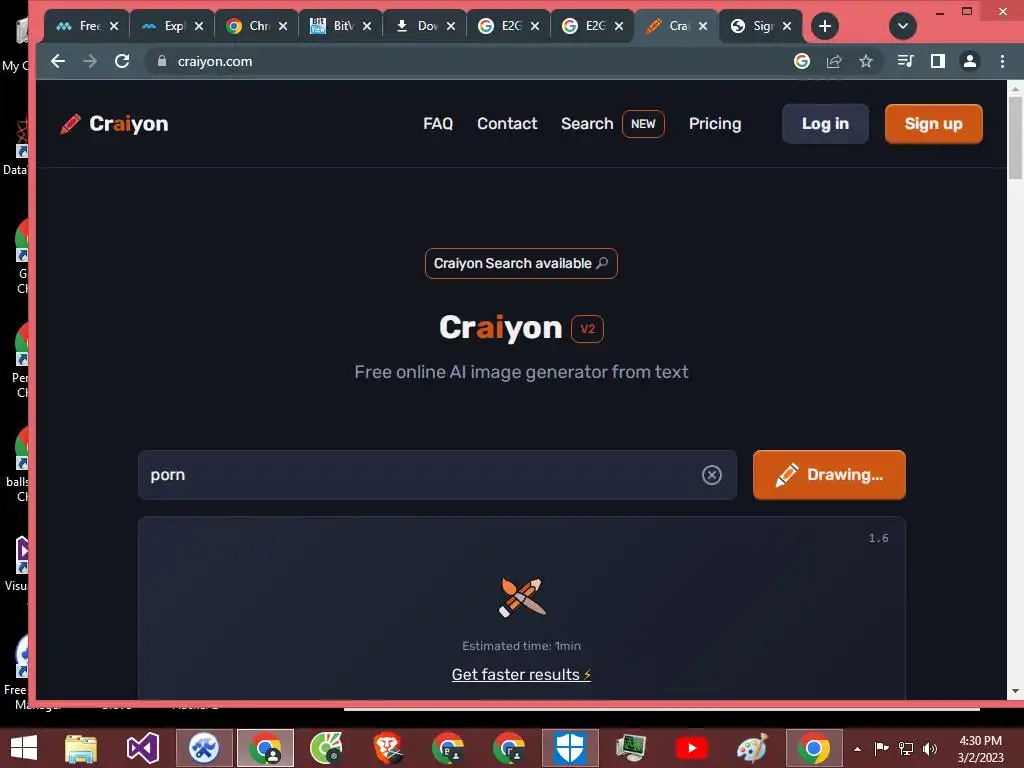Click the 'Free online AI image generator' tagline
The height and width of the screenshot is (768, 1024).
(x=521, y=372)
